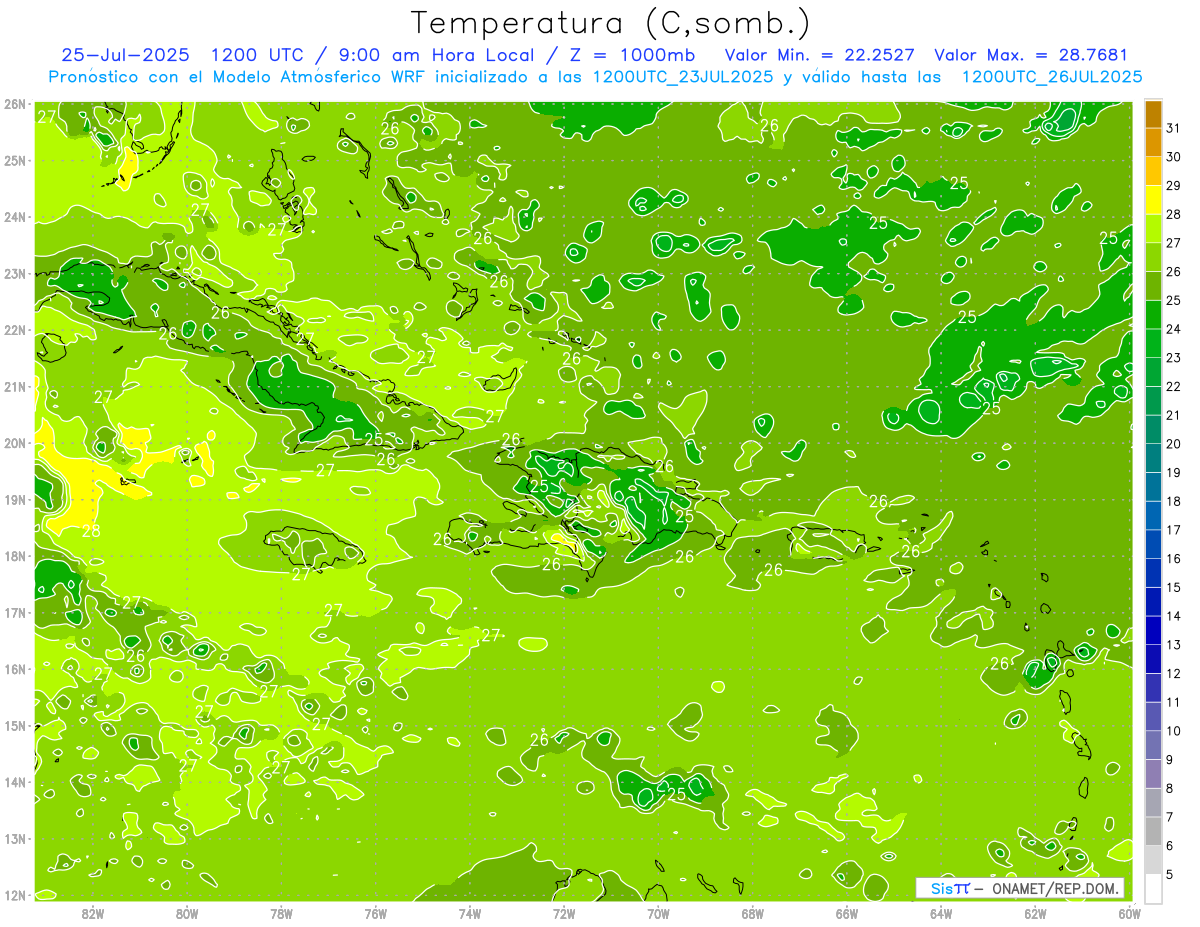Click the '66W' longitude axis label

pos(847,913)
